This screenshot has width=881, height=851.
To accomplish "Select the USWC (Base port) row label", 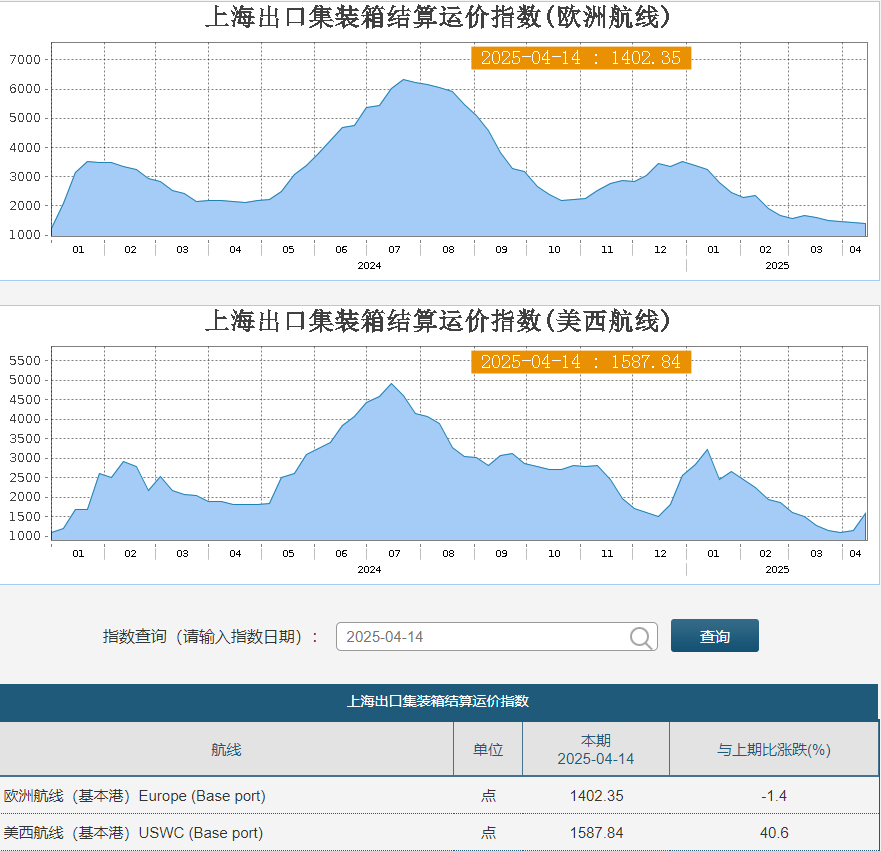I will coord(133,832).
